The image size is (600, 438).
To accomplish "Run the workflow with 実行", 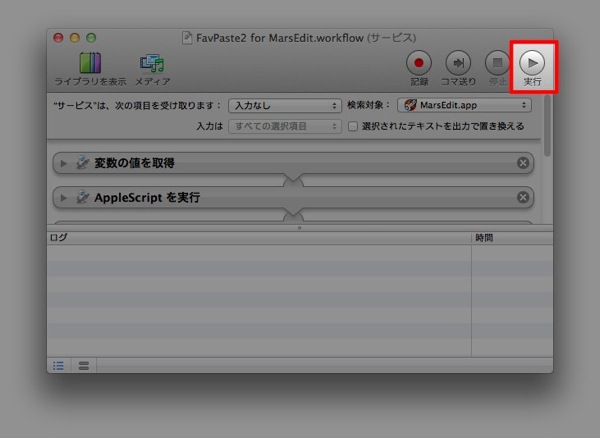I will click(x=532, y=68).
